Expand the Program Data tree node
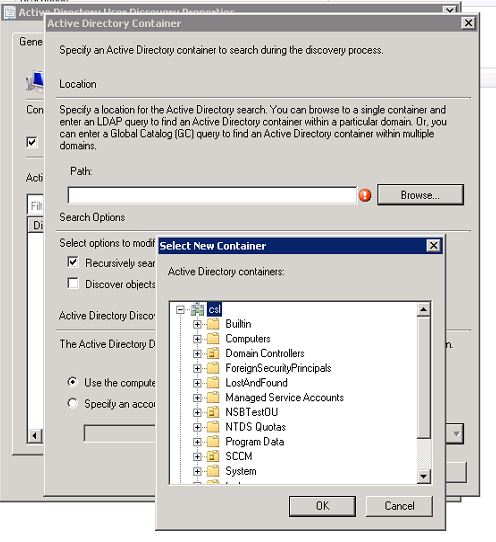The width and height of the screenshot is (496, 542). [x=197, y=442]
